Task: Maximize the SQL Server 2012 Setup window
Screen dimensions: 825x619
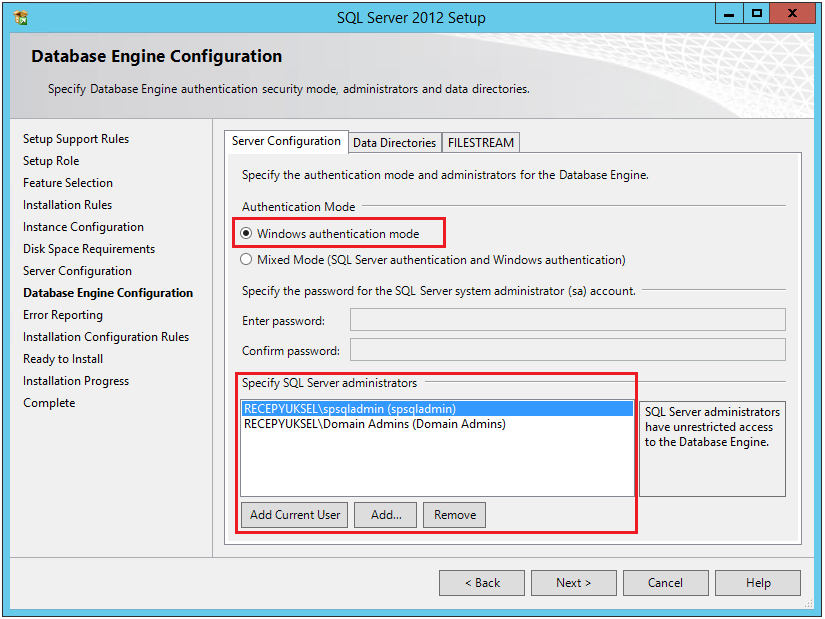Action: (x=757, y=14)
